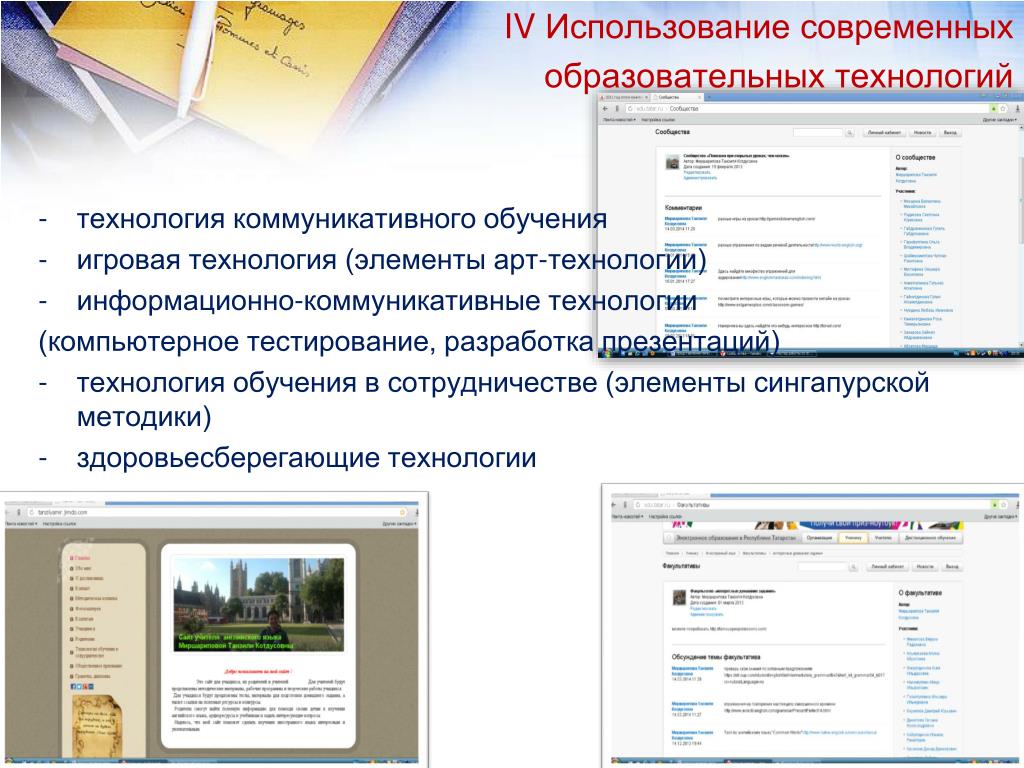Select Дистанционное обучение tab on Факультативы page

[931, 537]
